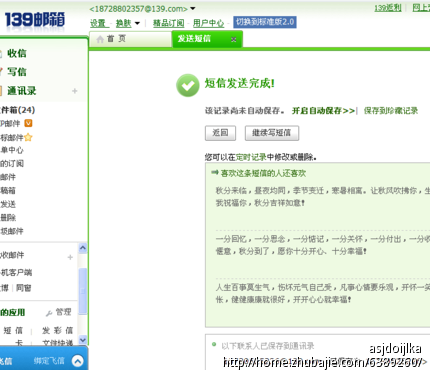Open the account email dropdown arrow
Viewport: 430px width, 370px height.
point(193,9)
